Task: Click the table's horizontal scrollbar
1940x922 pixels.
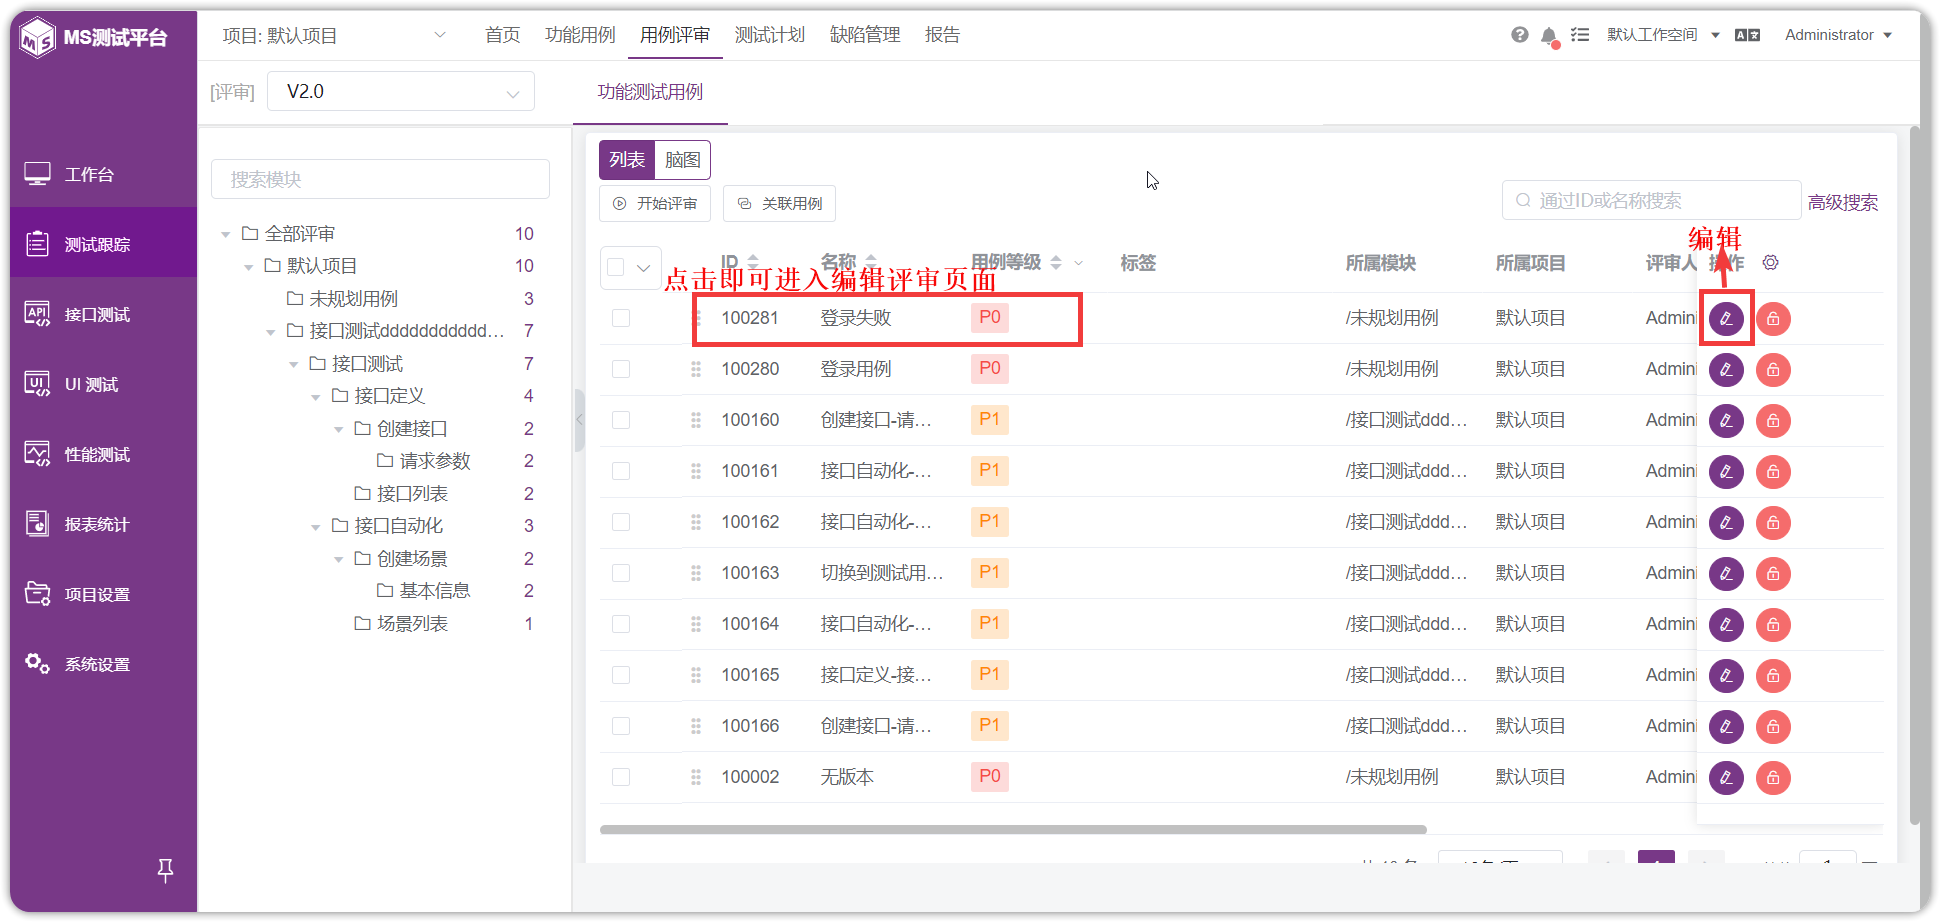Action: (1013, 830)
